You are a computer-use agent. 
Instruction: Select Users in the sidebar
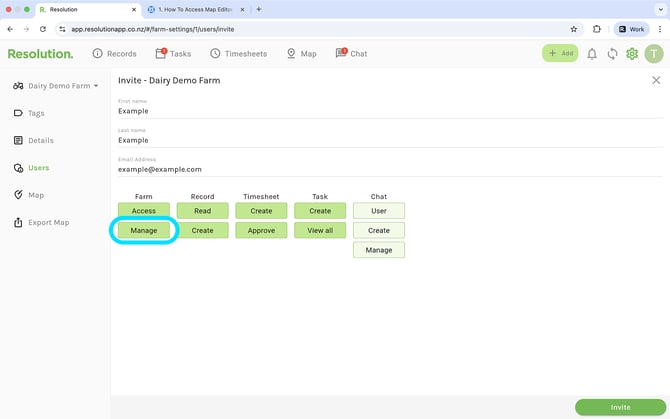pyautogui.click(x=31, y=168)
